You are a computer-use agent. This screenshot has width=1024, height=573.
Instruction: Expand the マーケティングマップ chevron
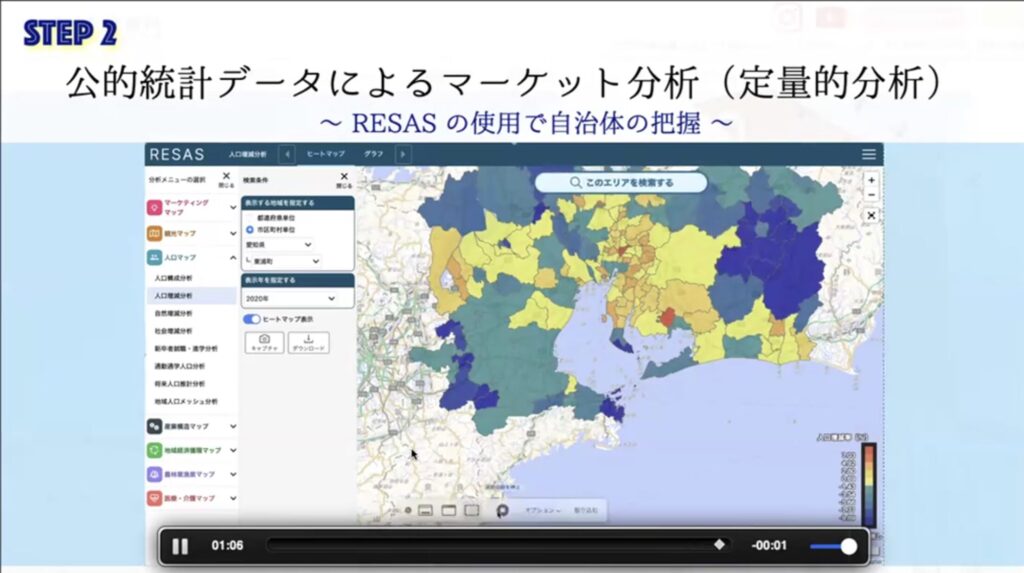pos(233,208)
